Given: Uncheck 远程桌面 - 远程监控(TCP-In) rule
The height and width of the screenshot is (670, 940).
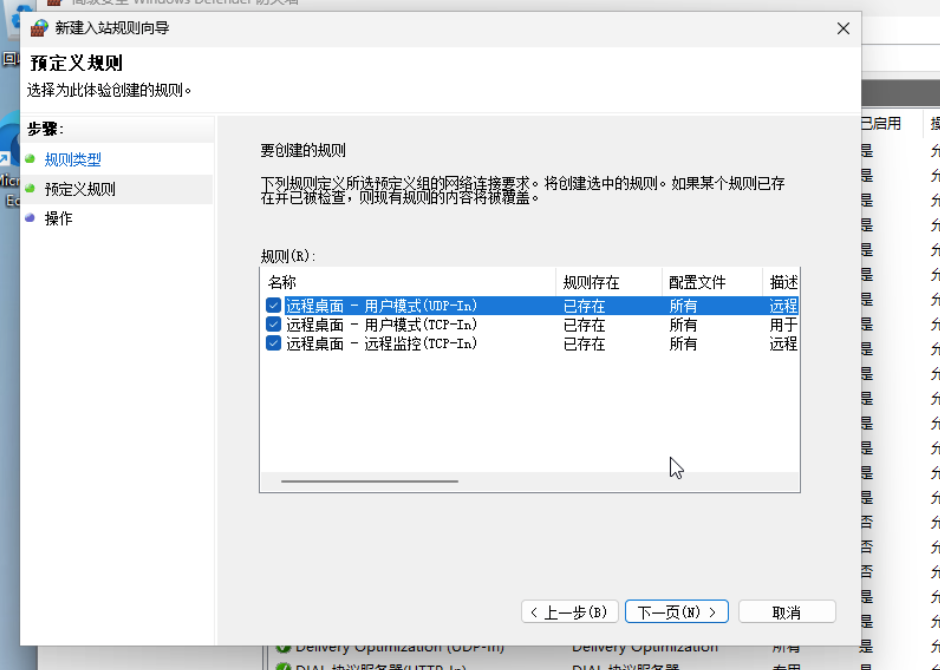Looking at the screenshot, I should (x=273, y=343).
